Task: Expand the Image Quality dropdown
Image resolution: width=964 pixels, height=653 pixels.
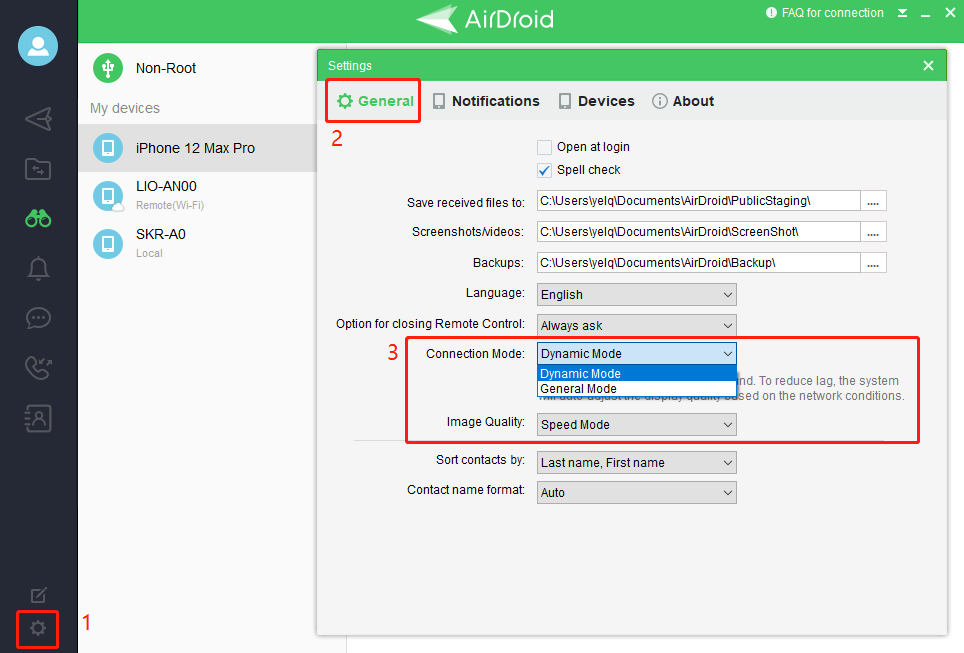Action: tap(636, 425)
